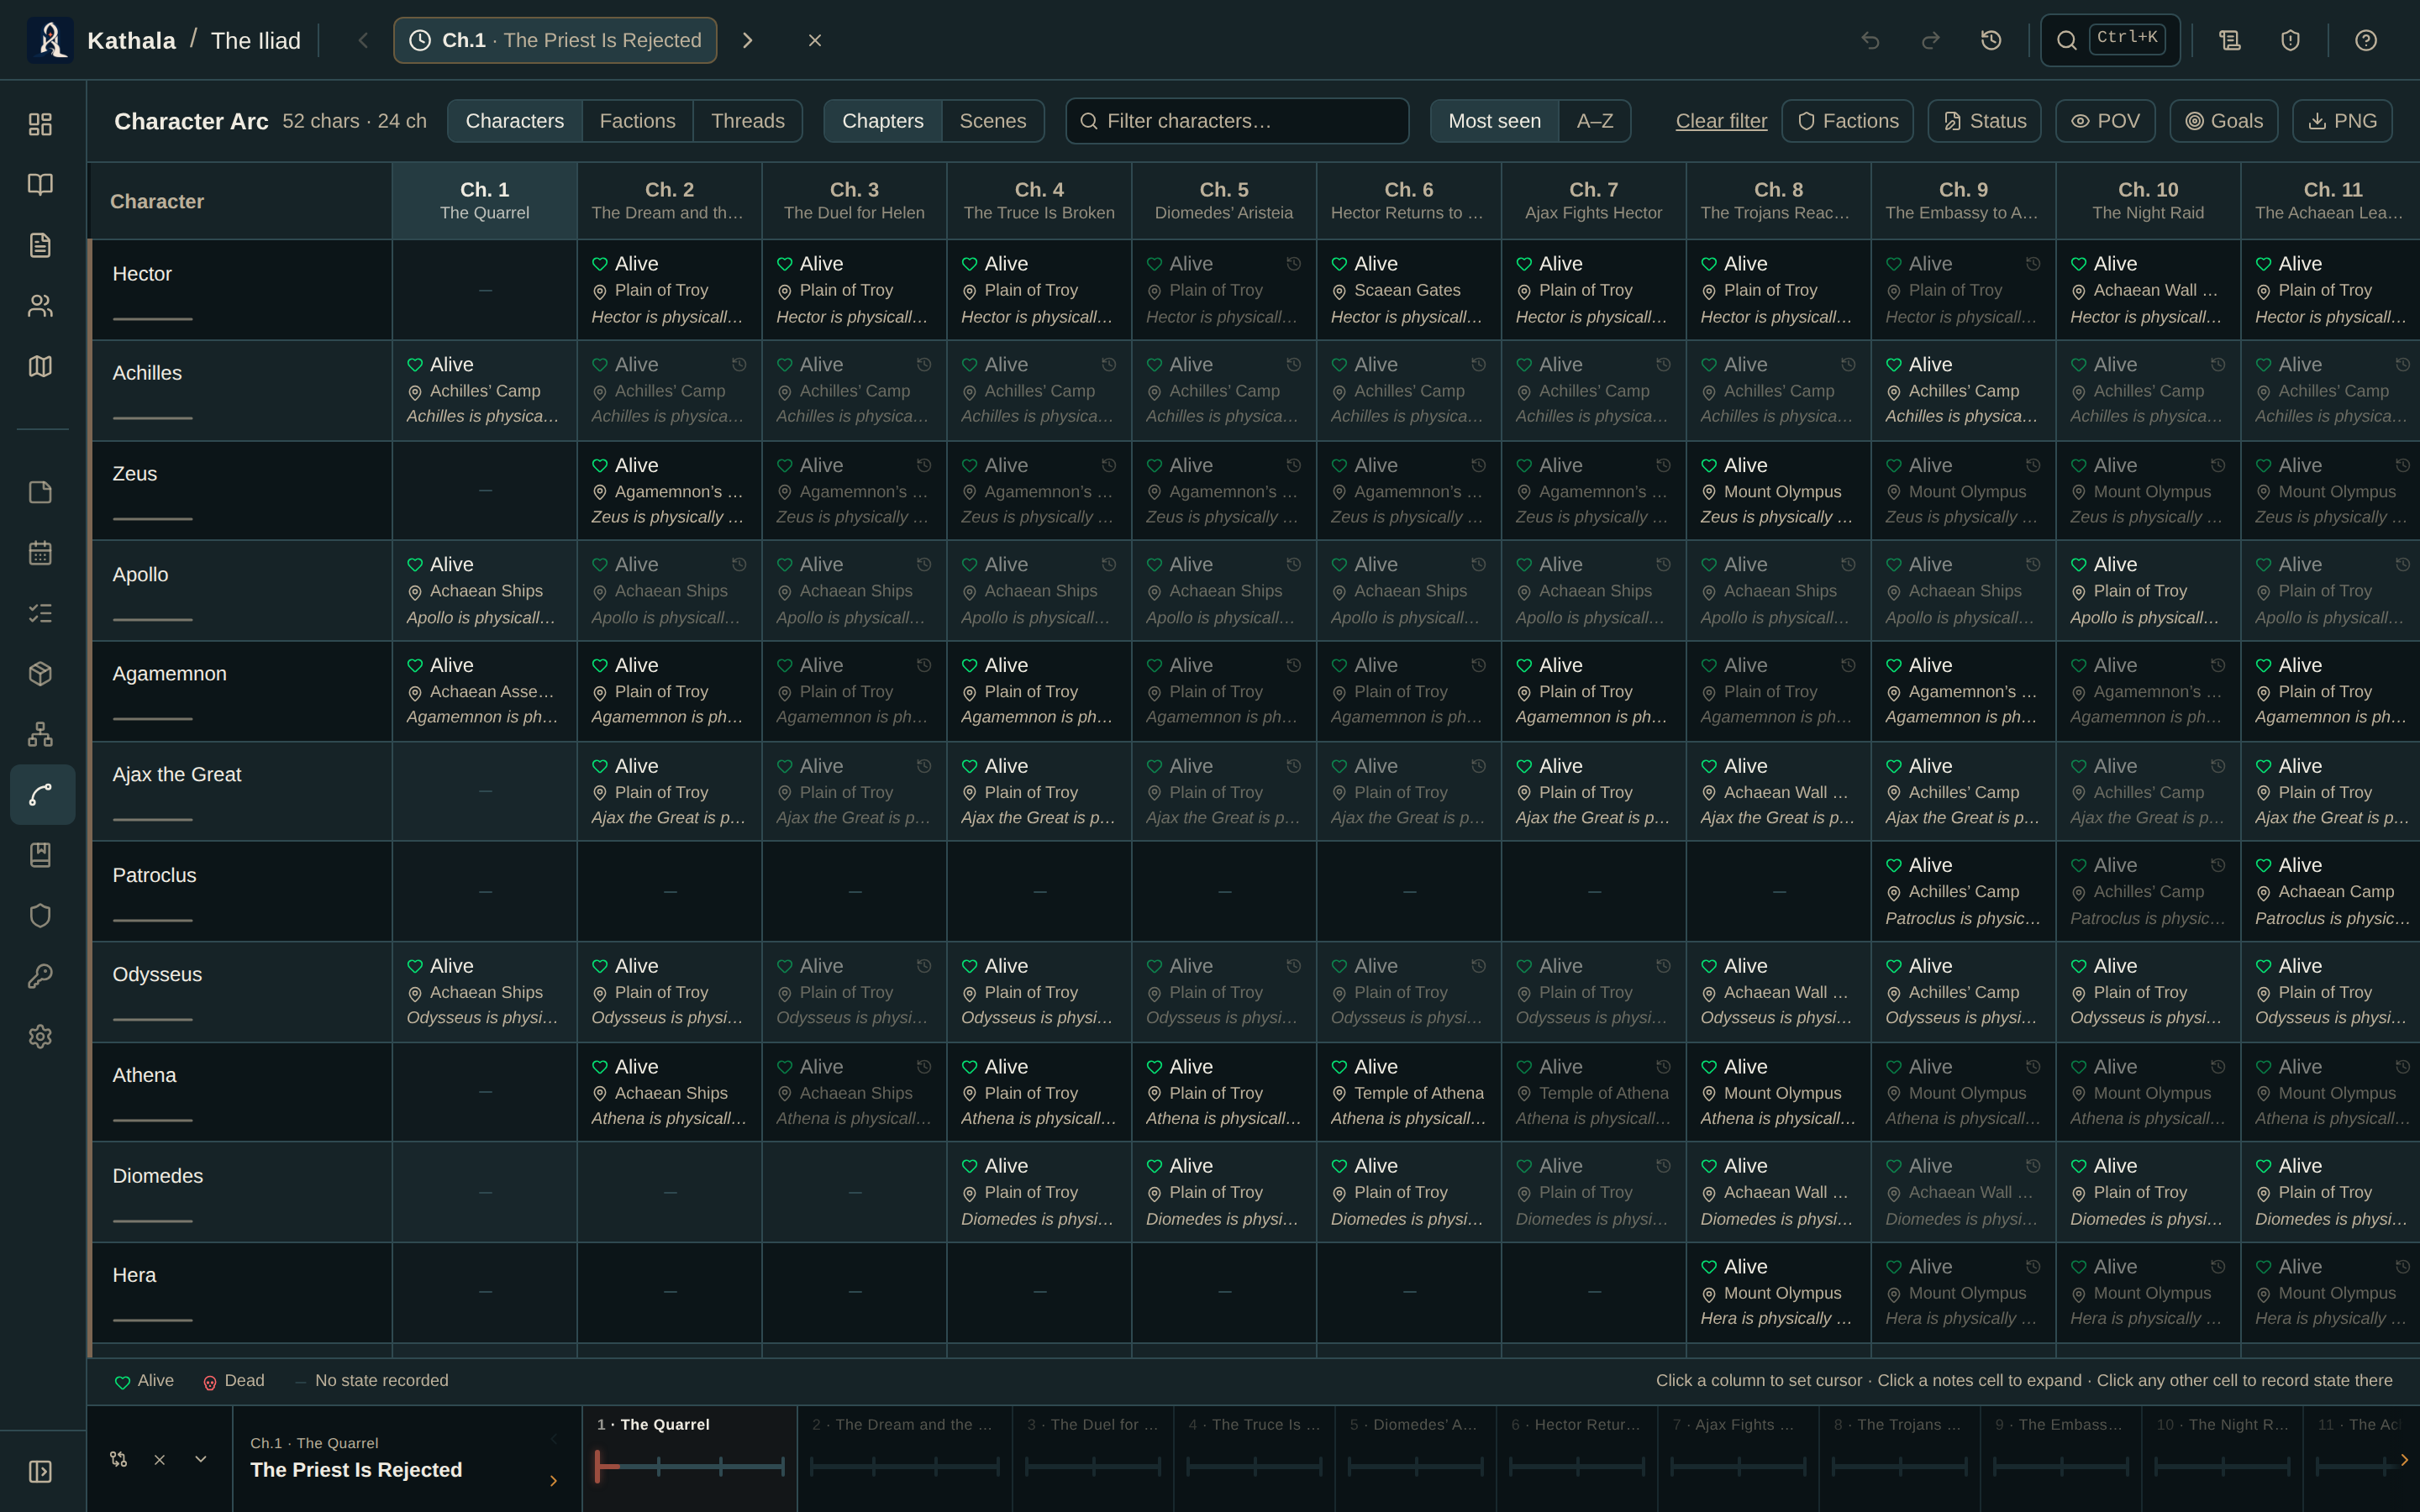
Task: Open the settings gear in sidebar
Action: pyautogui.click(x=40, y=1036)
